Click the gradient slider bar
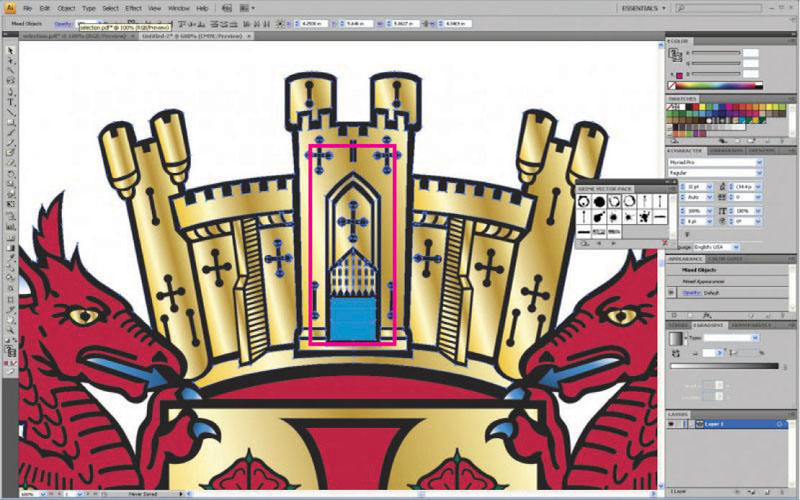The width and height of the screenshot is (800, 500). (724, 366)
